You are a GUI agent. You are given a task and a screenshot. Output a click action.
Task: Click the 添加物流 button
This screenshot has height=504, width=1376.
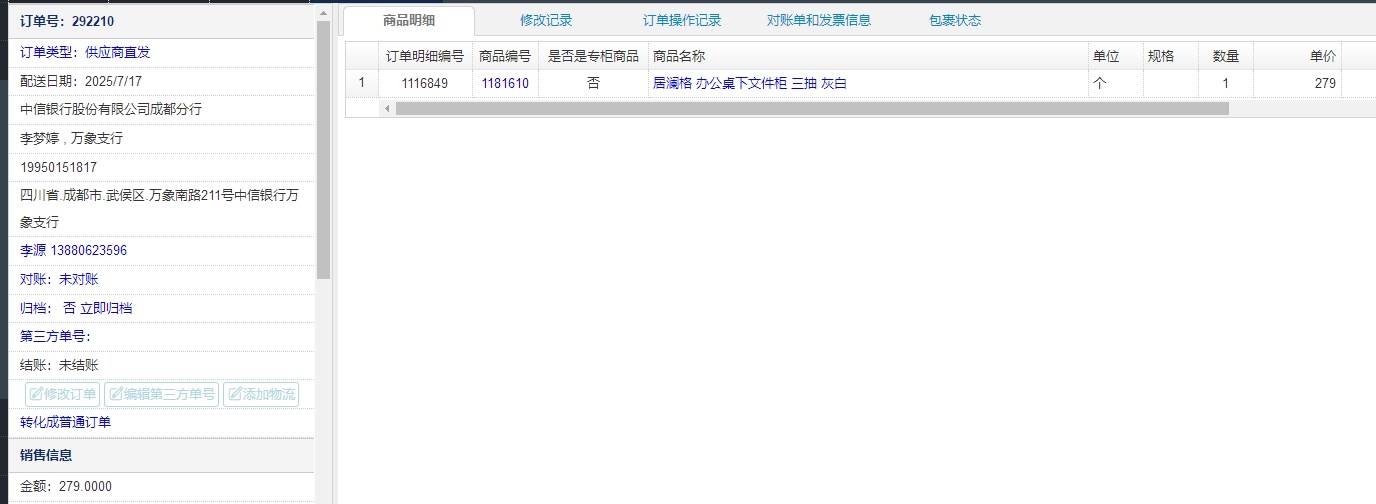[x=261, y=394]
